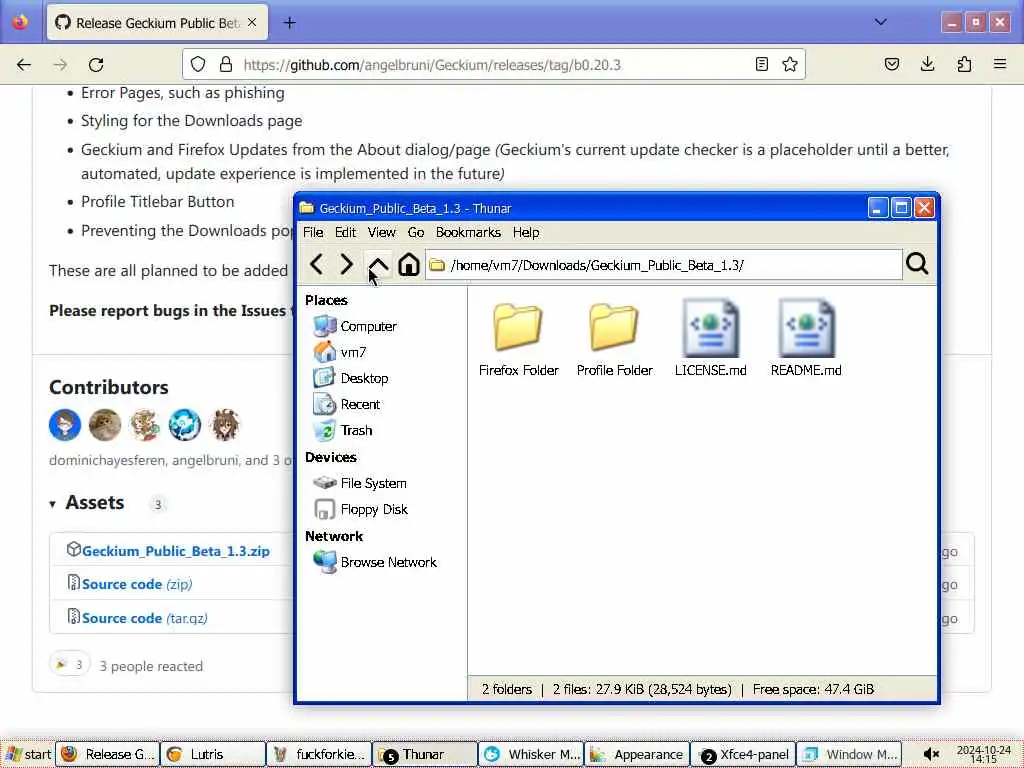Click the blue globe contributor avatar

(x=185, y=424)
